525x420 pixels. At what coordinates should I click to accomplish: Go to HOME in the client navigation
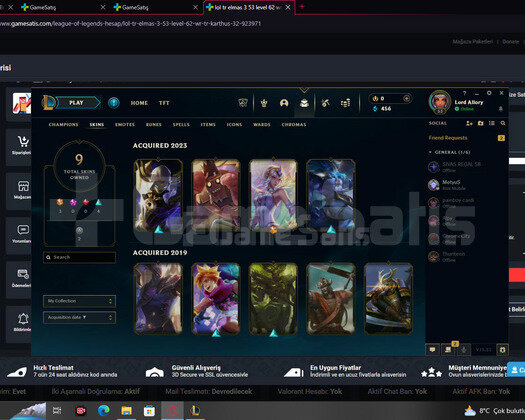click(139, 103)
